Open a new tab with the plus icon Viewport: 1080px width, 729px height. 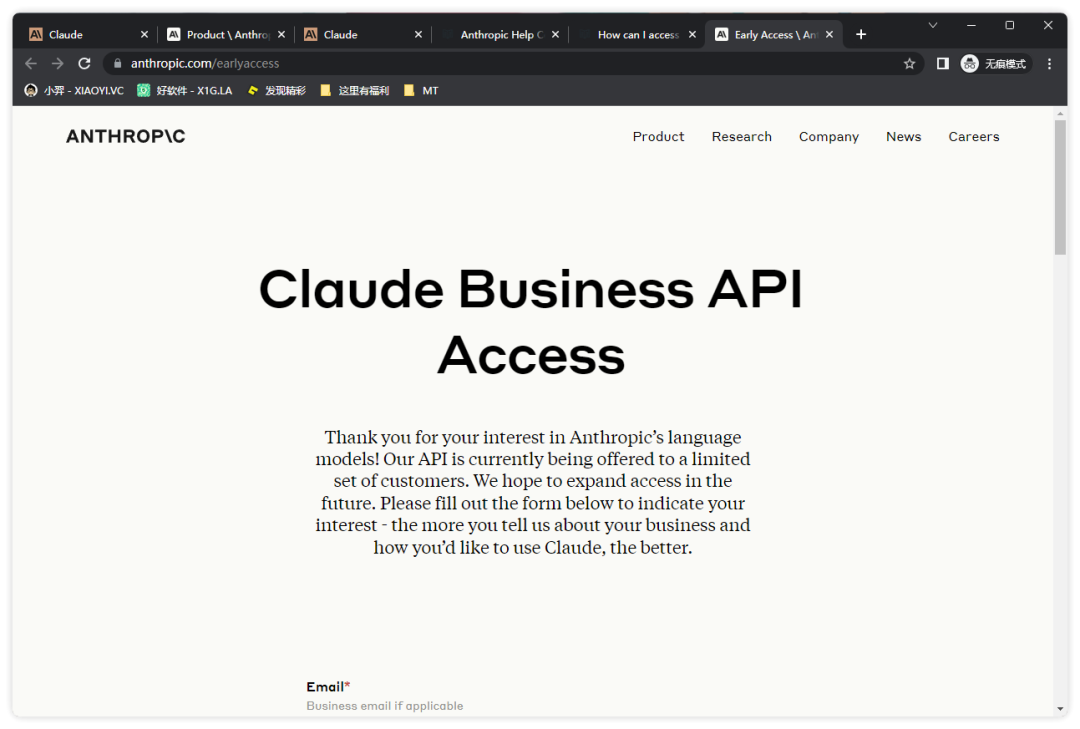(861, 34)
